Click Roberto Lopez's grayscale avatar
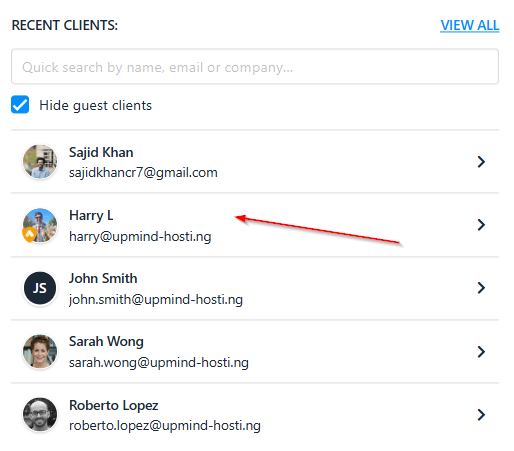 [x=40, y=414]
